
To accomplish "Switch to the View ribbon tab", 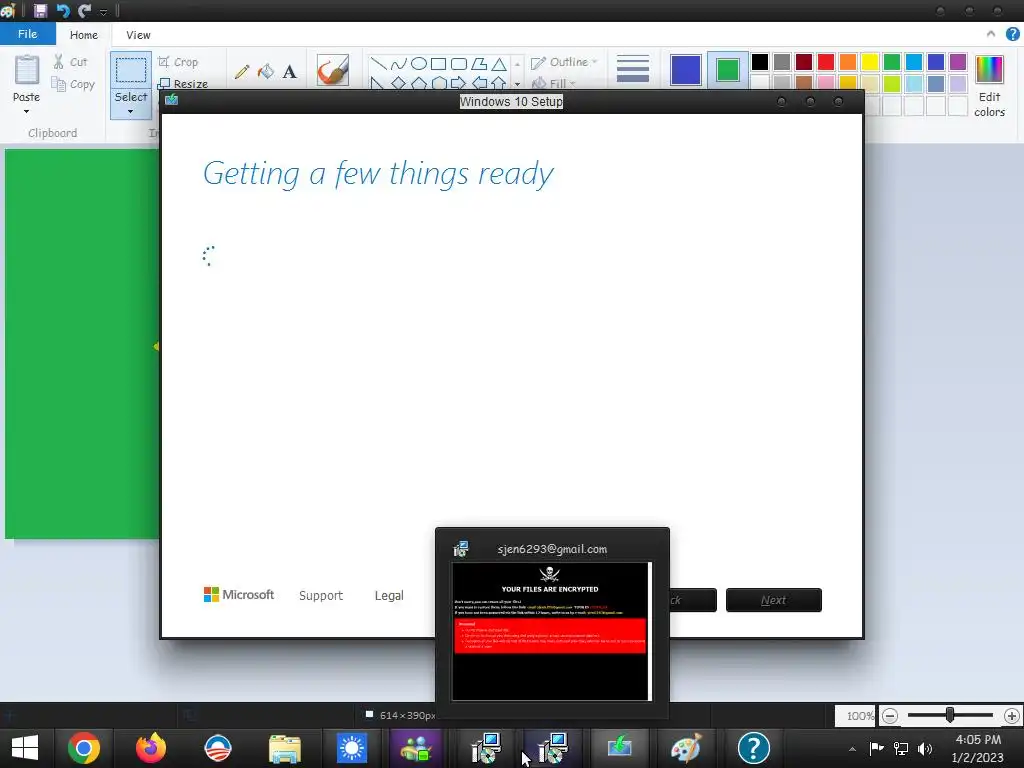I will tap(138, 35).
